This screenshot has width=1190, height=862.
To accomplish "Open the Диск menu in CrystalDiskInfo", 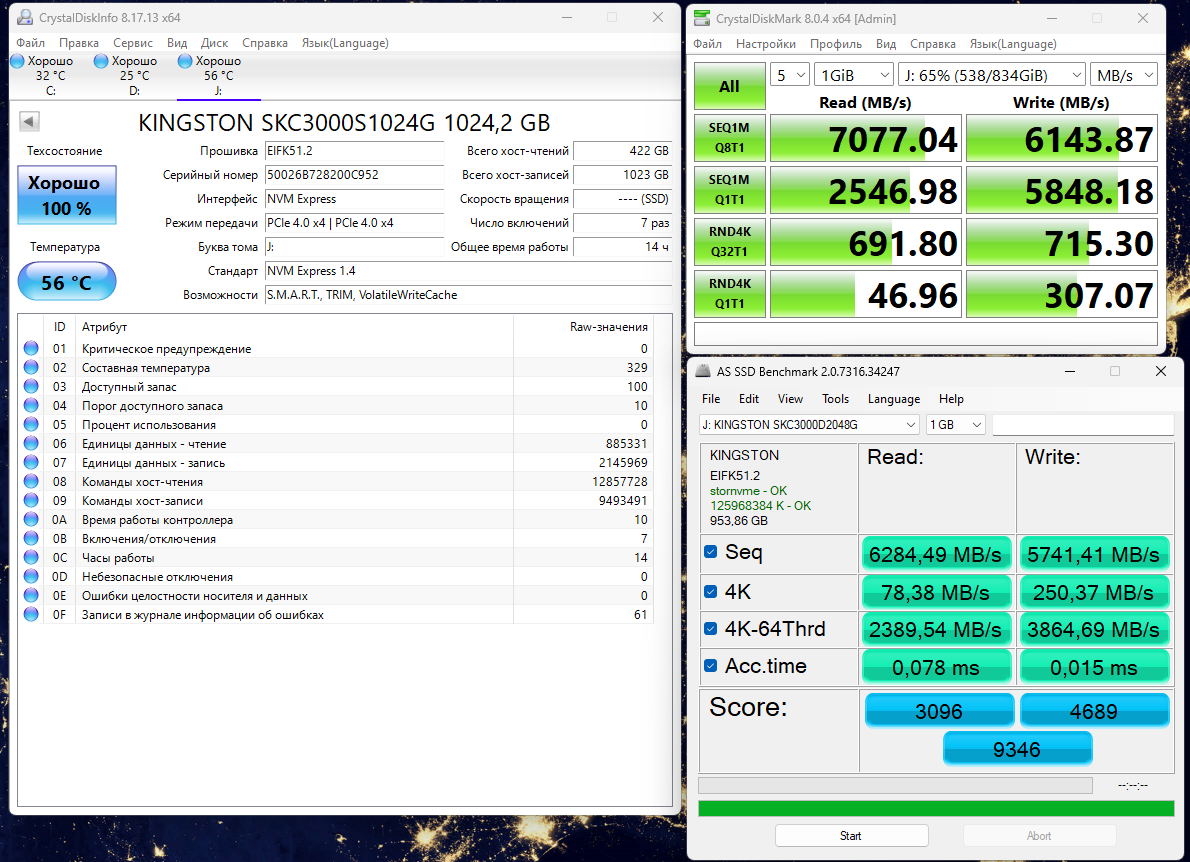I will (x=215, y=43).
